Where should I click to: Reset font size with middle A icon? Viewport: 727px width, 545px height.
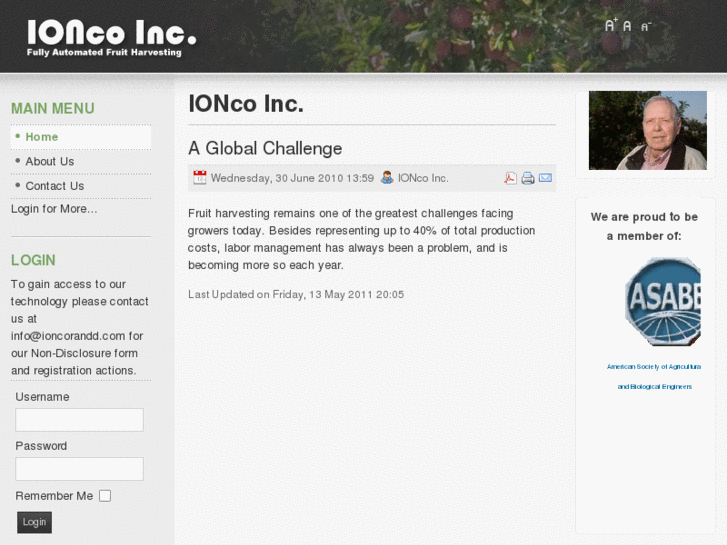(627, 26)
